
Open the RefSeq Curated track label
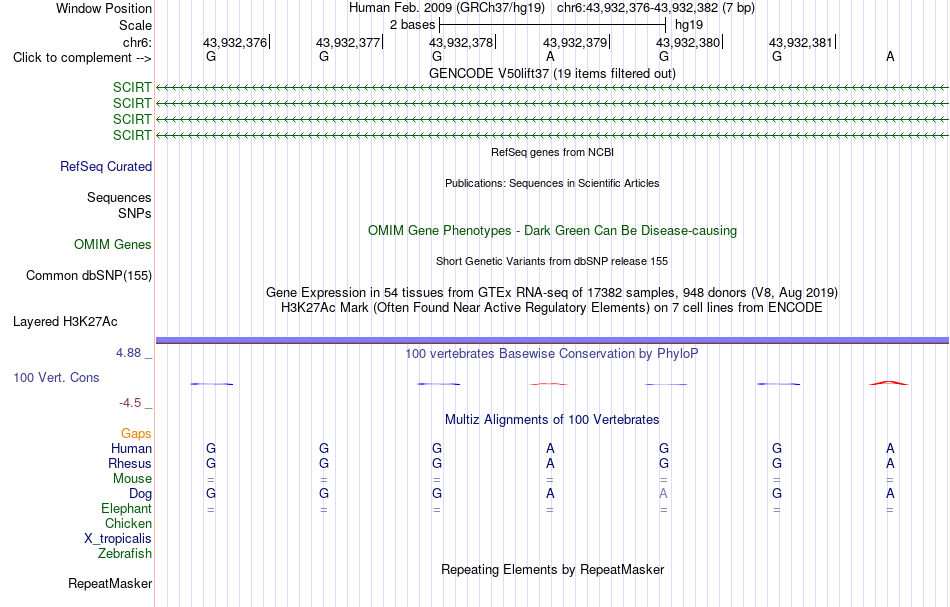[105, 167]
